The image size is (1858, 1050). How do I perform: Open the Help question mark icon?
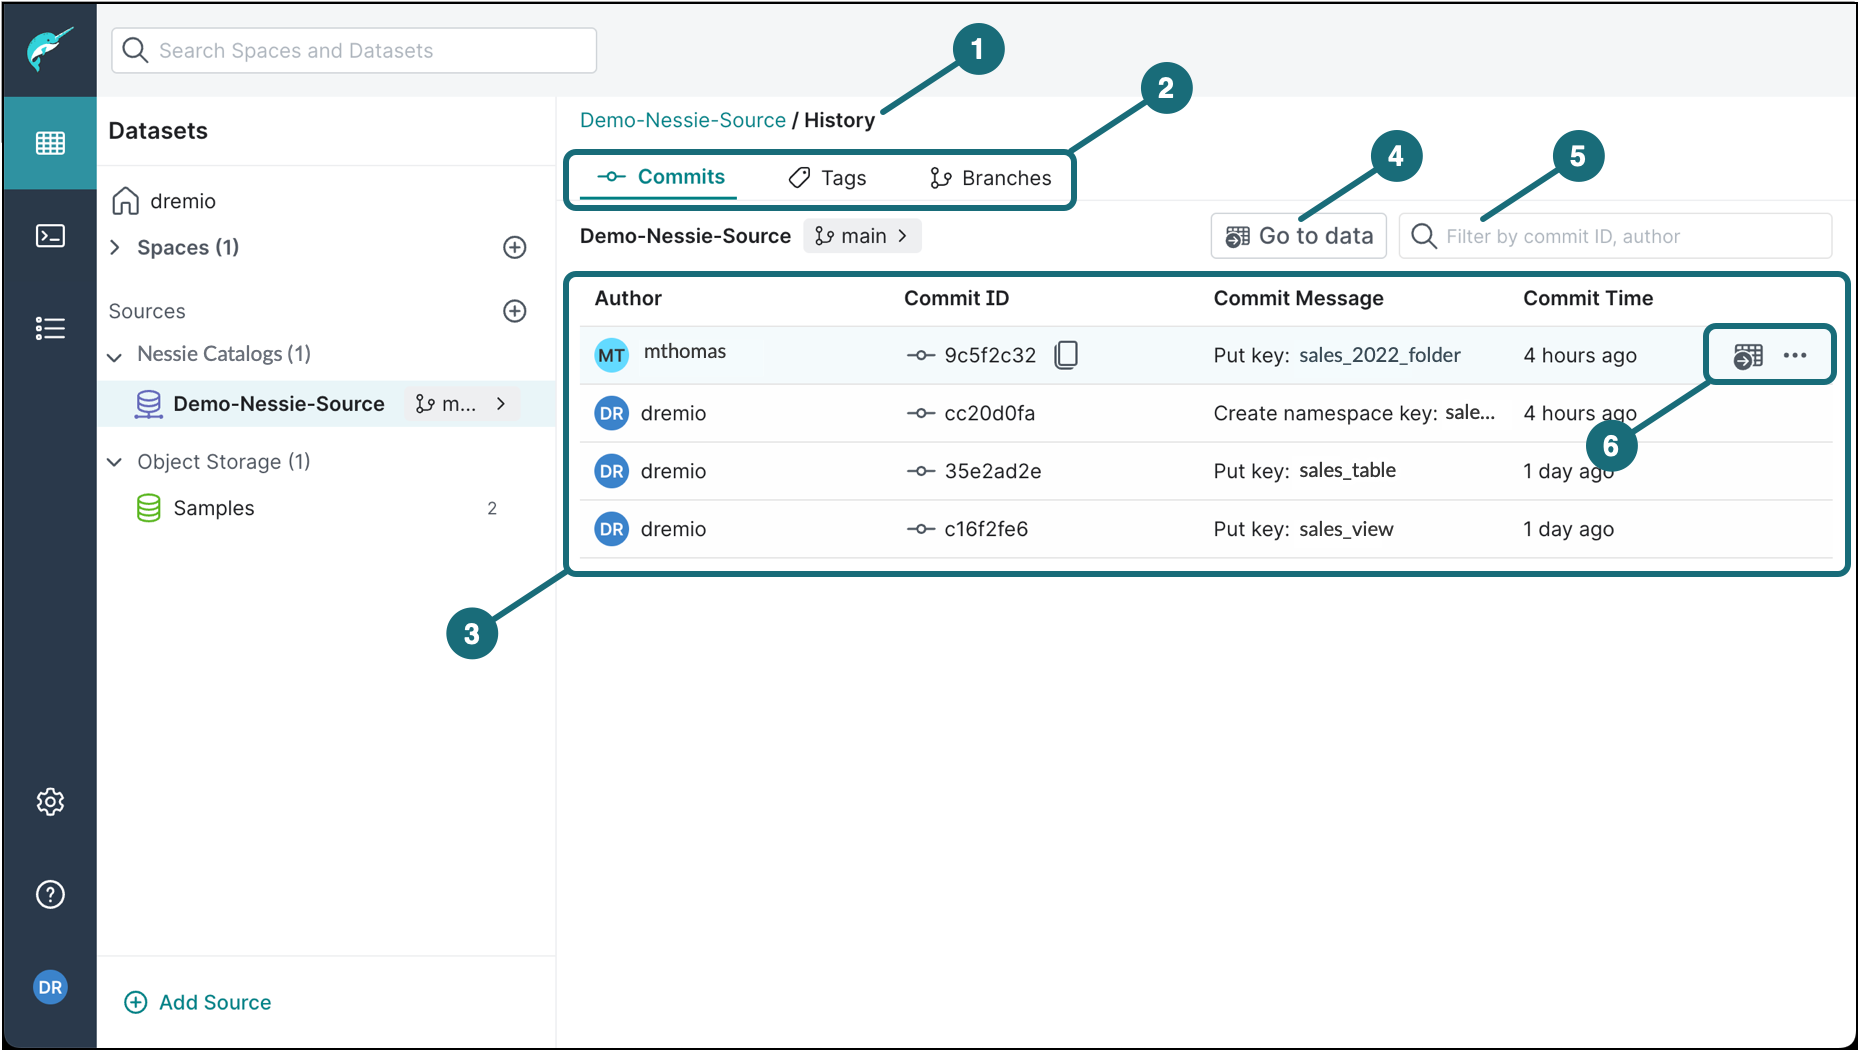tap(50, 894)
